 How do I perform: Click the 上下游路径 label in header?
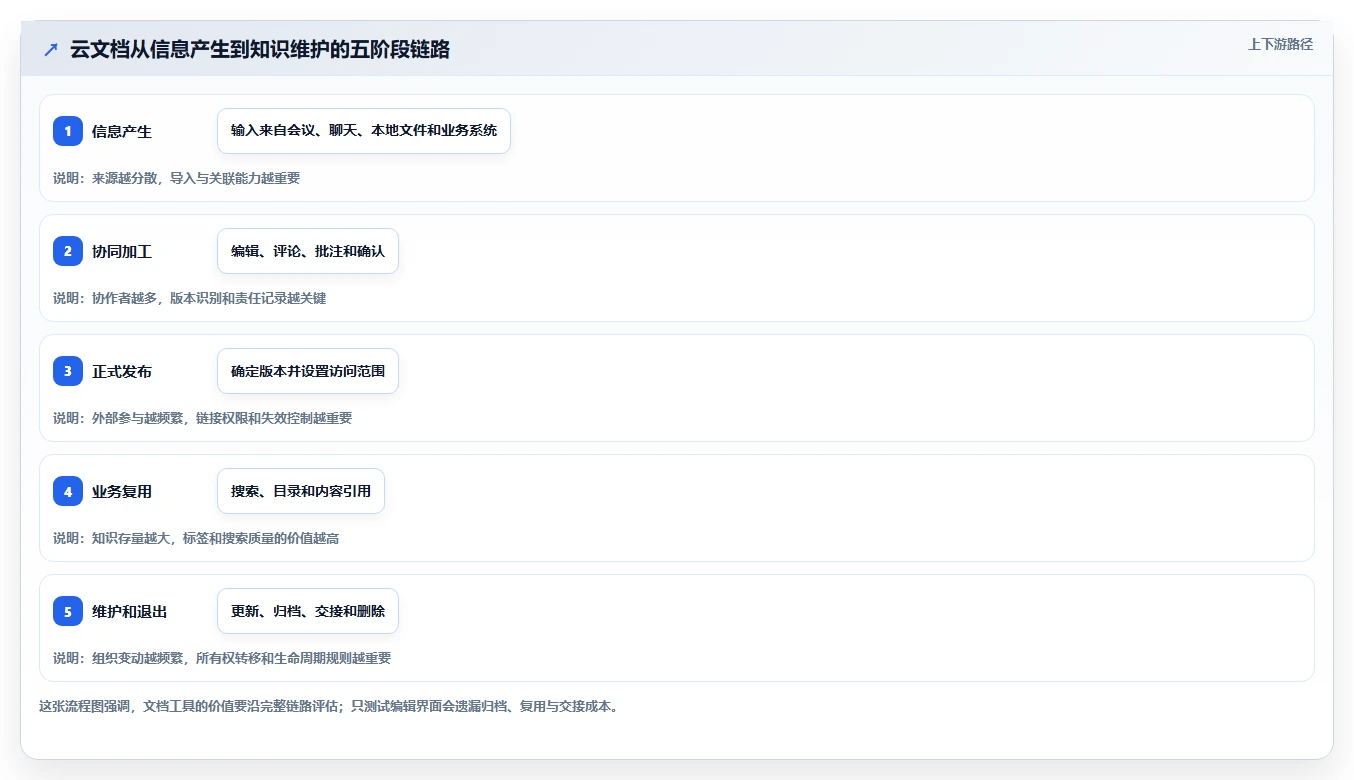coord(1280,44)
